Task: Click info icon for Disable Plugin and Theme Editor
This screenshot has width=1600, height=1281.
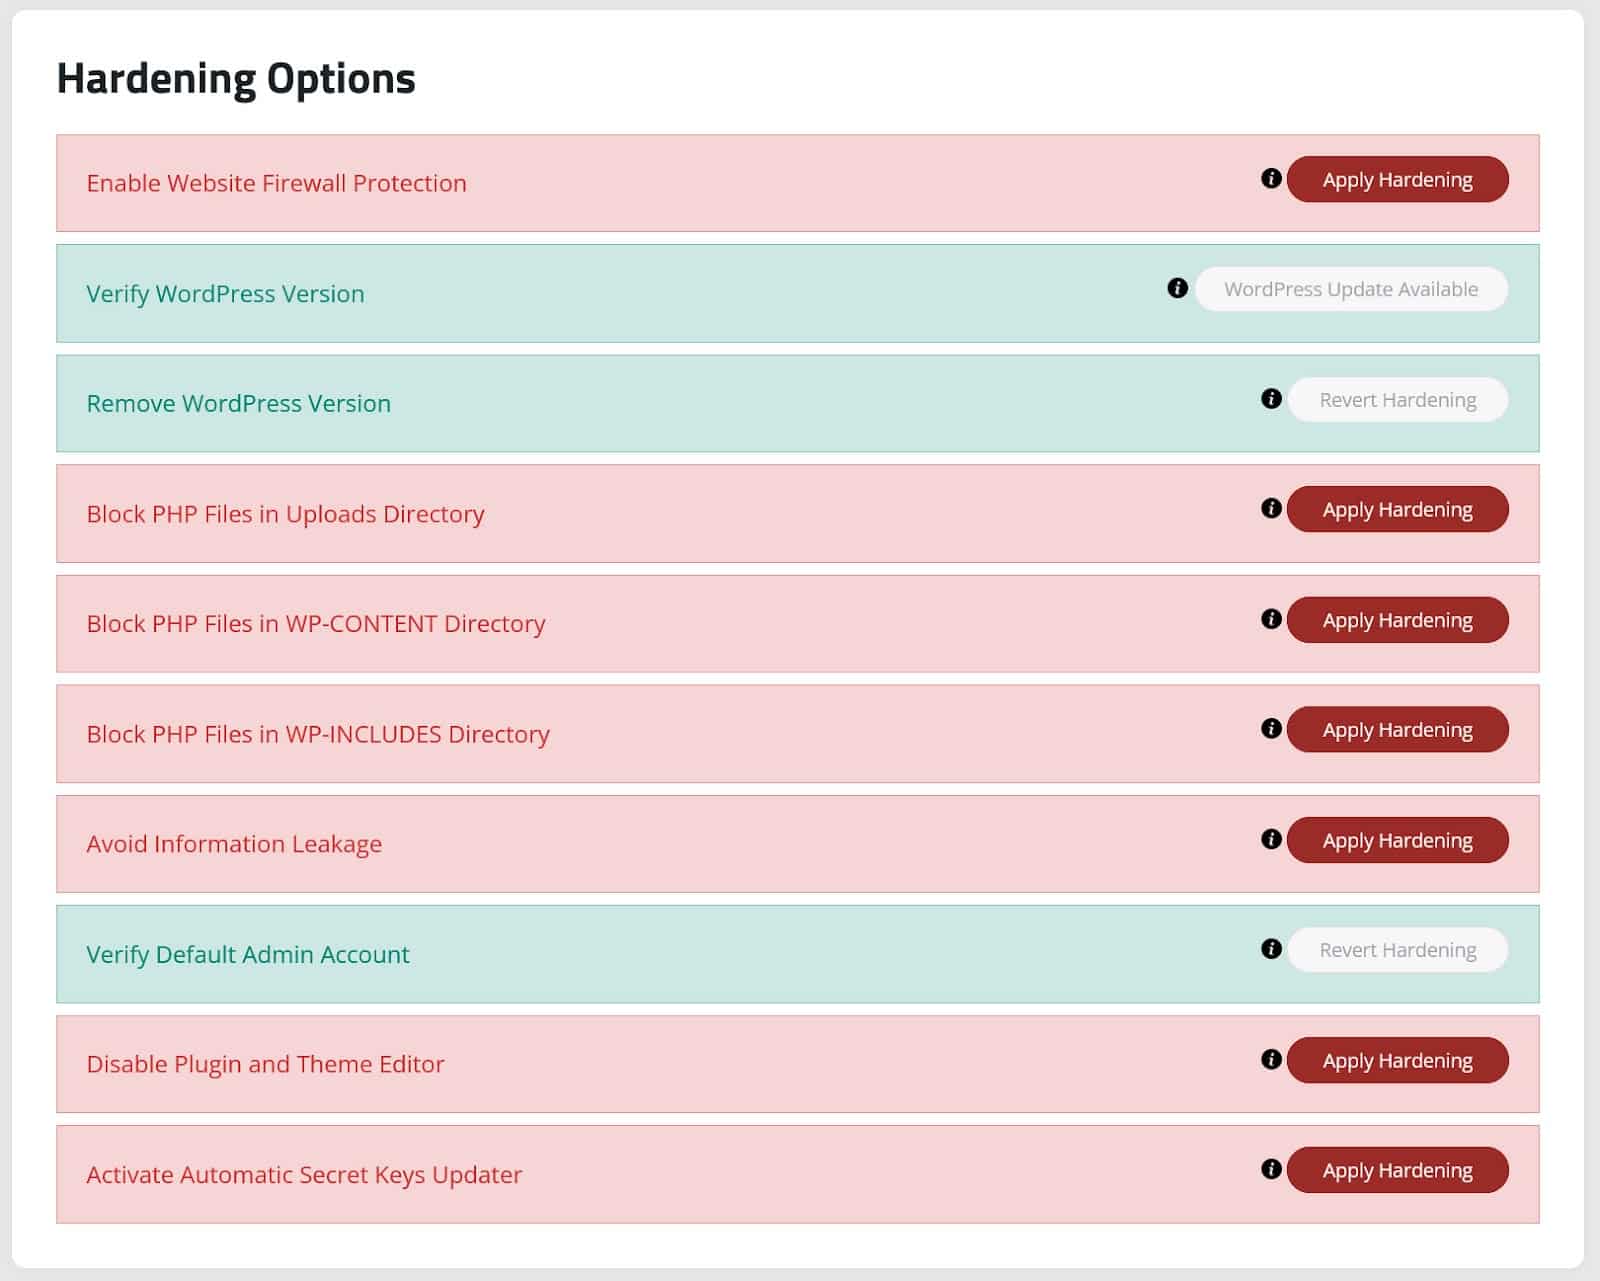Action: pyautogui.click(x=1271, y=1059)
